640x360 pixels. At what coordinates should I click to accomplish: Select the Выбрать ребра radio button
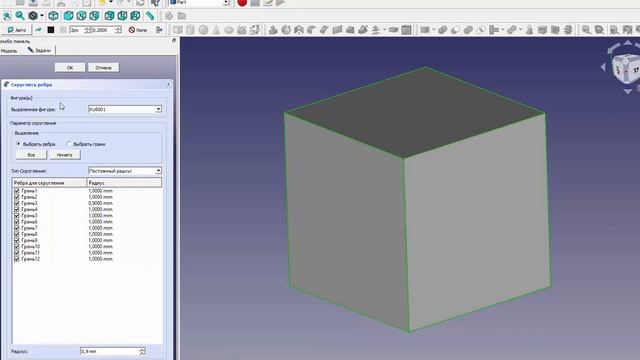(18, 144)
